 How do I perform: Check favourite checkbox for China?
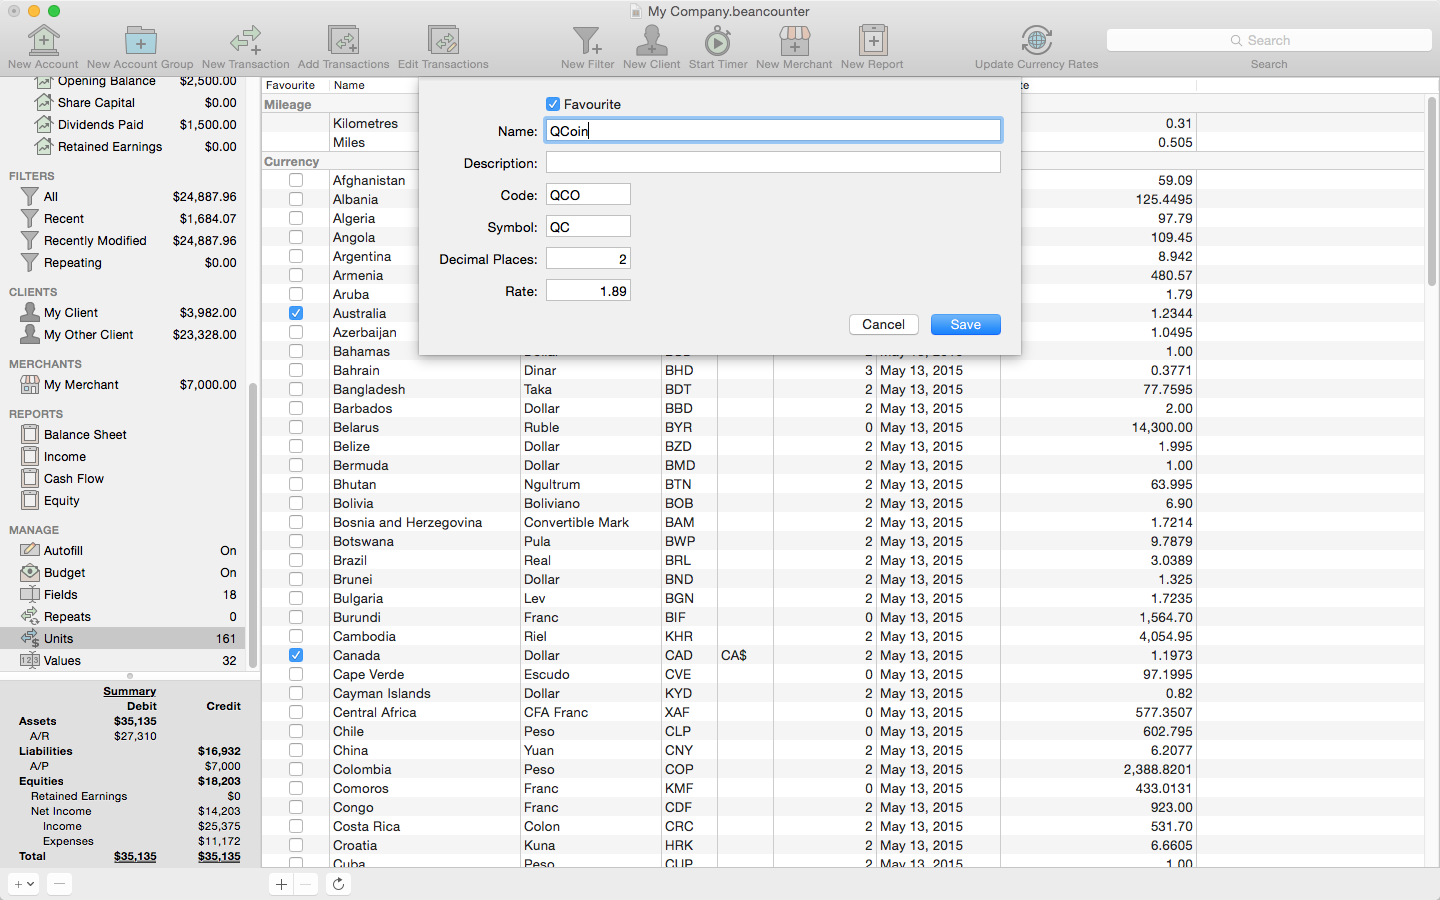pos(296,750)
